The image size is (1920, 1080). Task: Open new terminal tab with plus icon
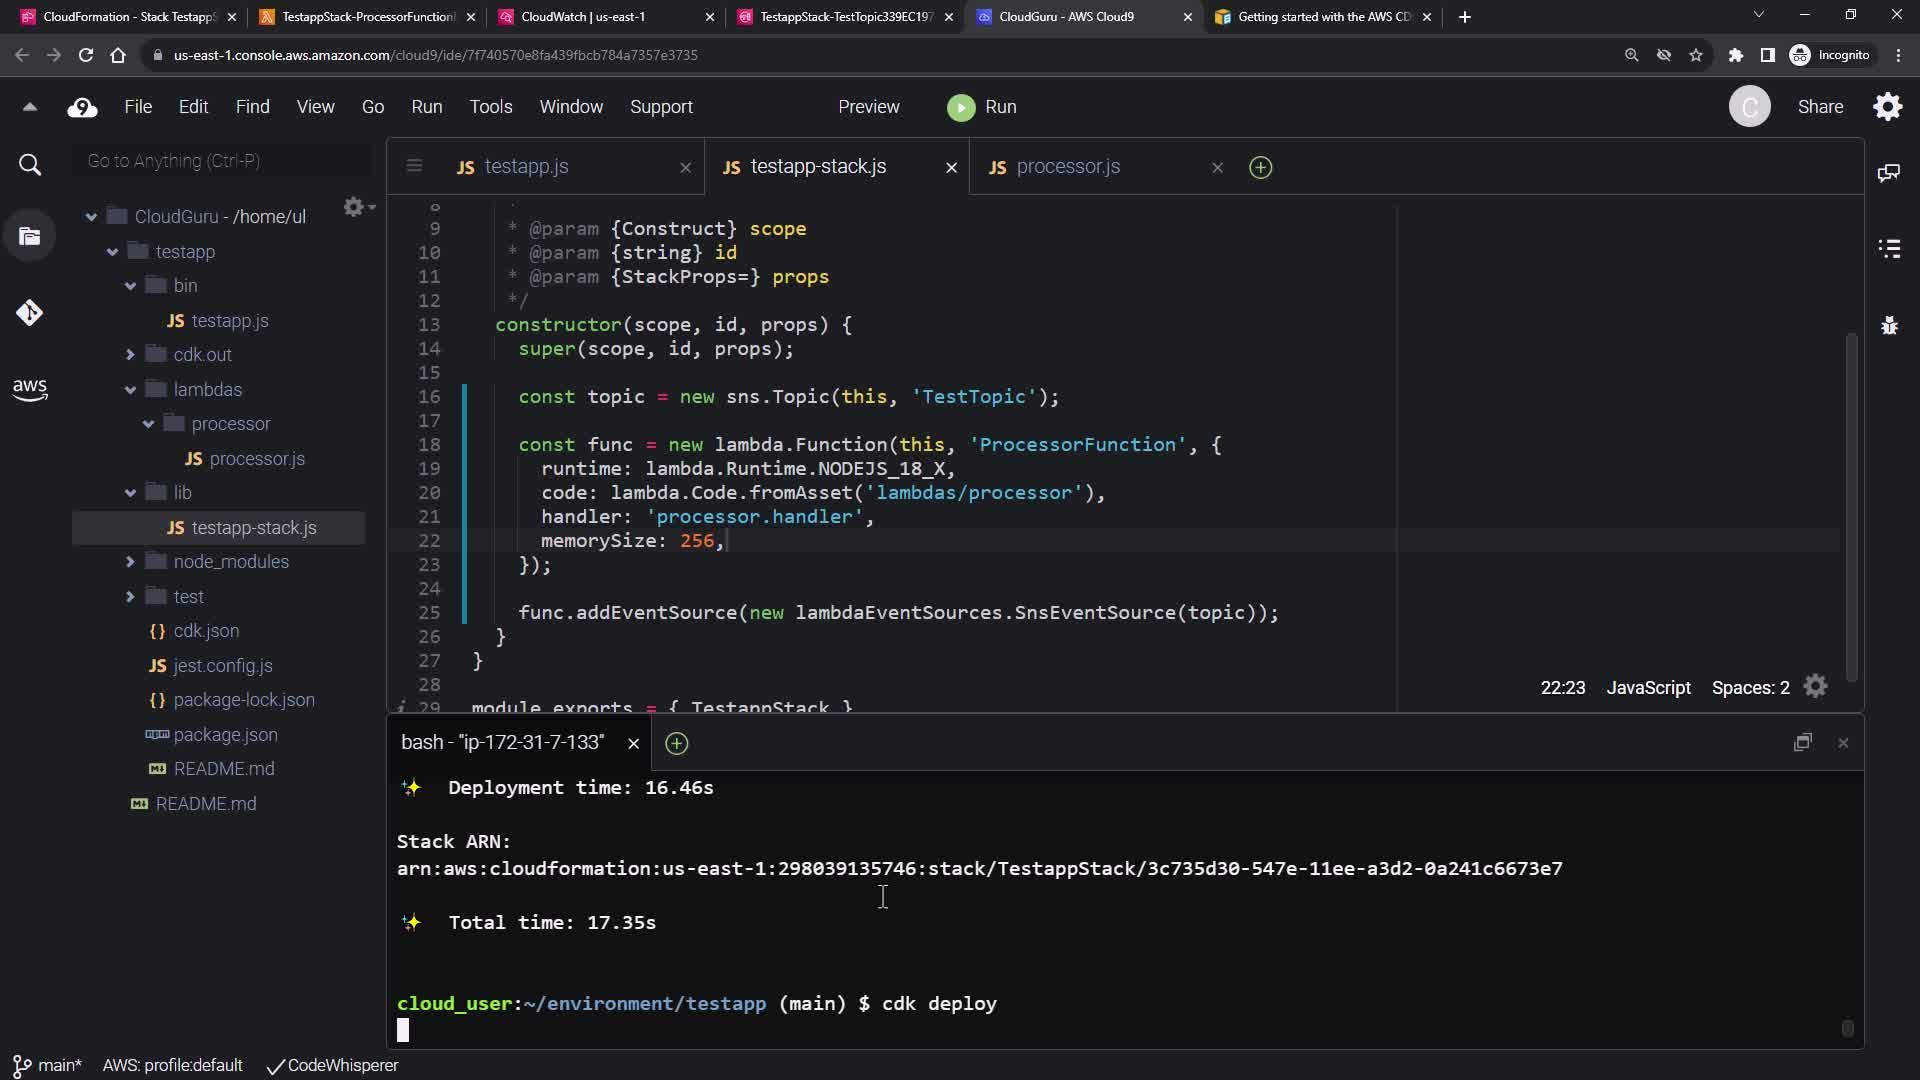[677, 743]
